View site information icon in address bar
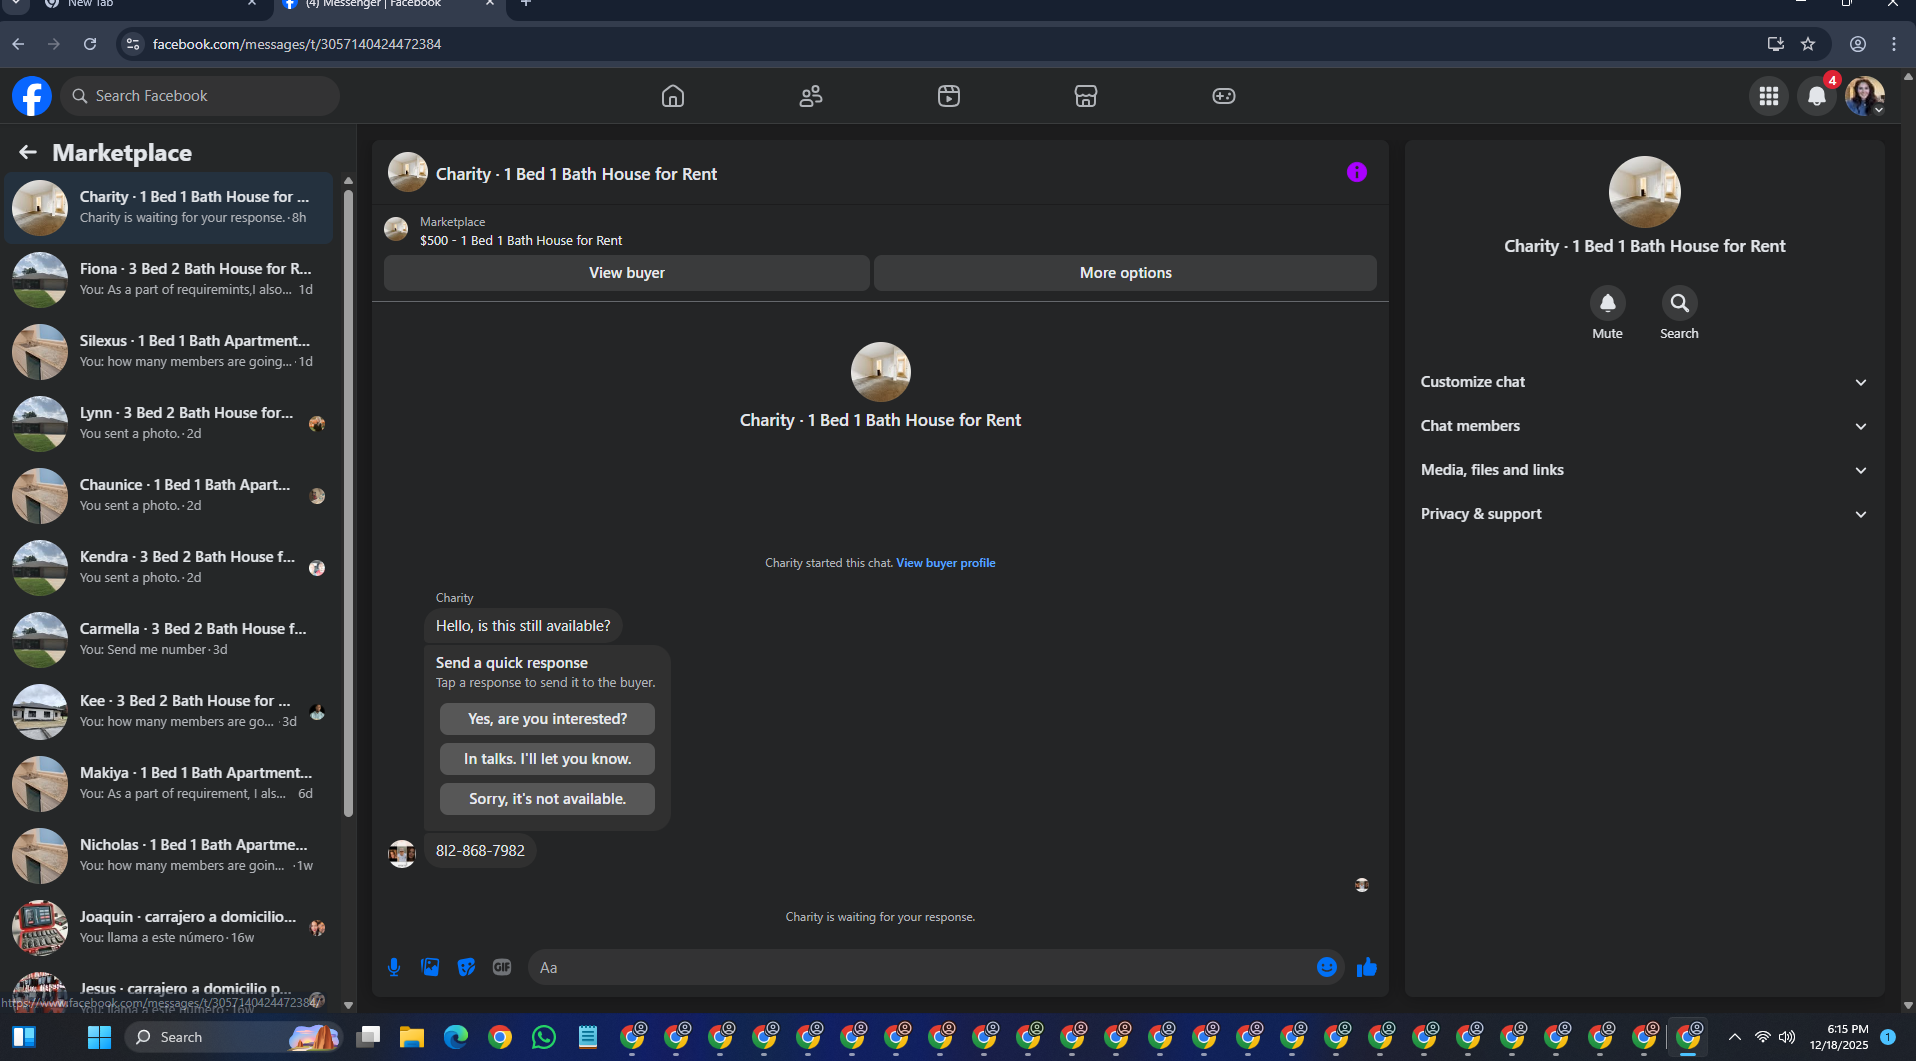This screenshot has width=1916, height=1061. [x=133, y=44]
